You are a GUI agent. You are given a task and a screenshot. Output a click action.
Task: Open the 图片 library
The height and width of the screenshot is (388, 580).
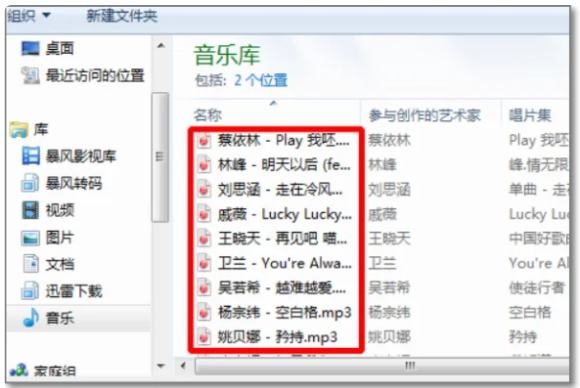point(60,237)
